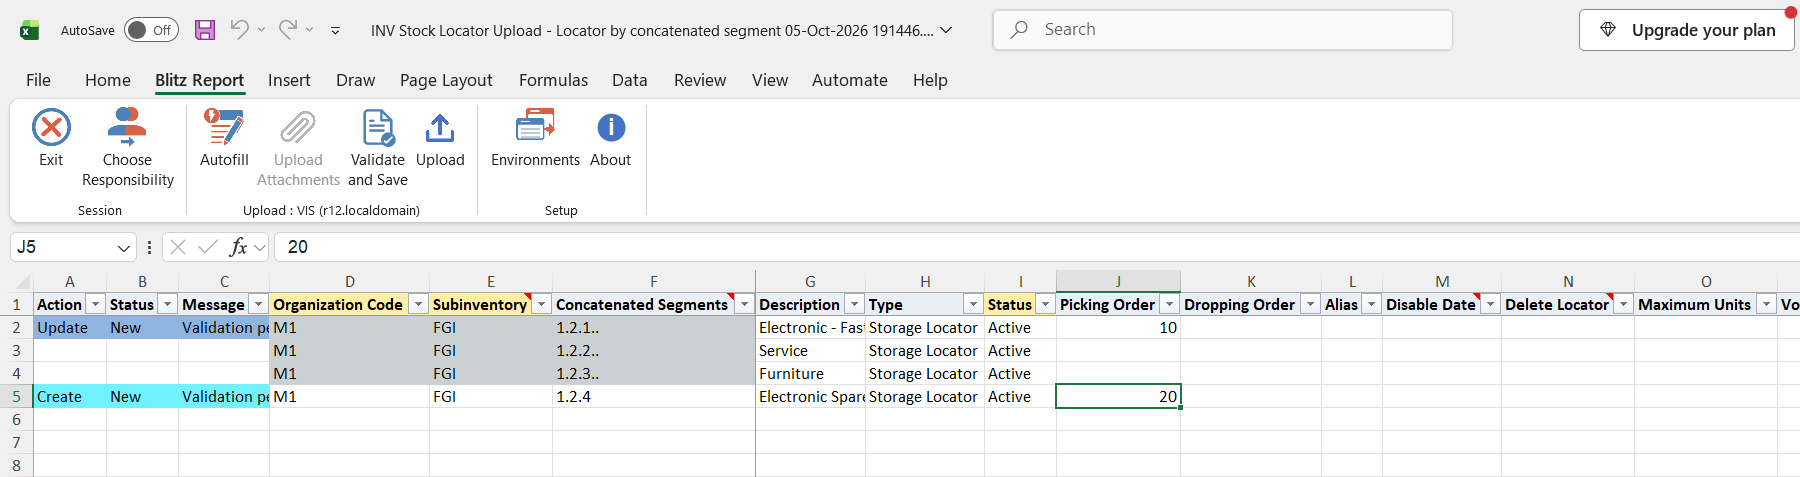The width and height of the screenshot is (1800, 477).
Task: Open the Name Box dropdown
Action: click(x=124, y=247)
